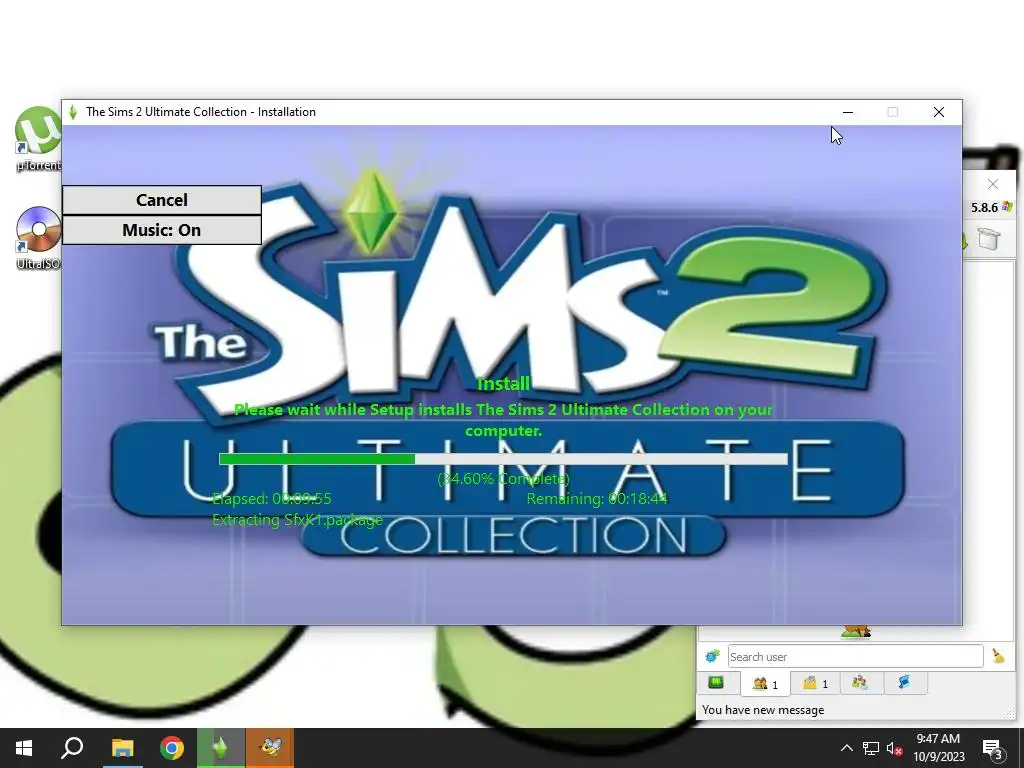
Task: Open File Explorer from taskbar
Action: [x=122, y=748]
